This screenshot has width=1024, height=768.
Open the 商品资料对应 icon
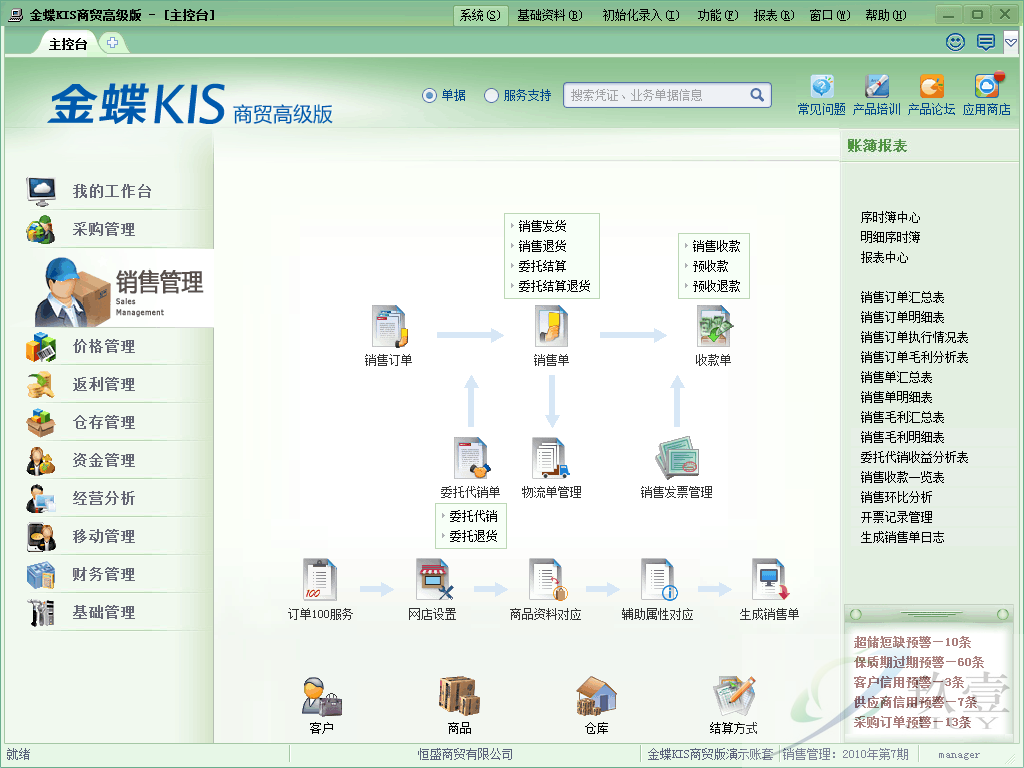pyautogui.click(x=547, y=579)
